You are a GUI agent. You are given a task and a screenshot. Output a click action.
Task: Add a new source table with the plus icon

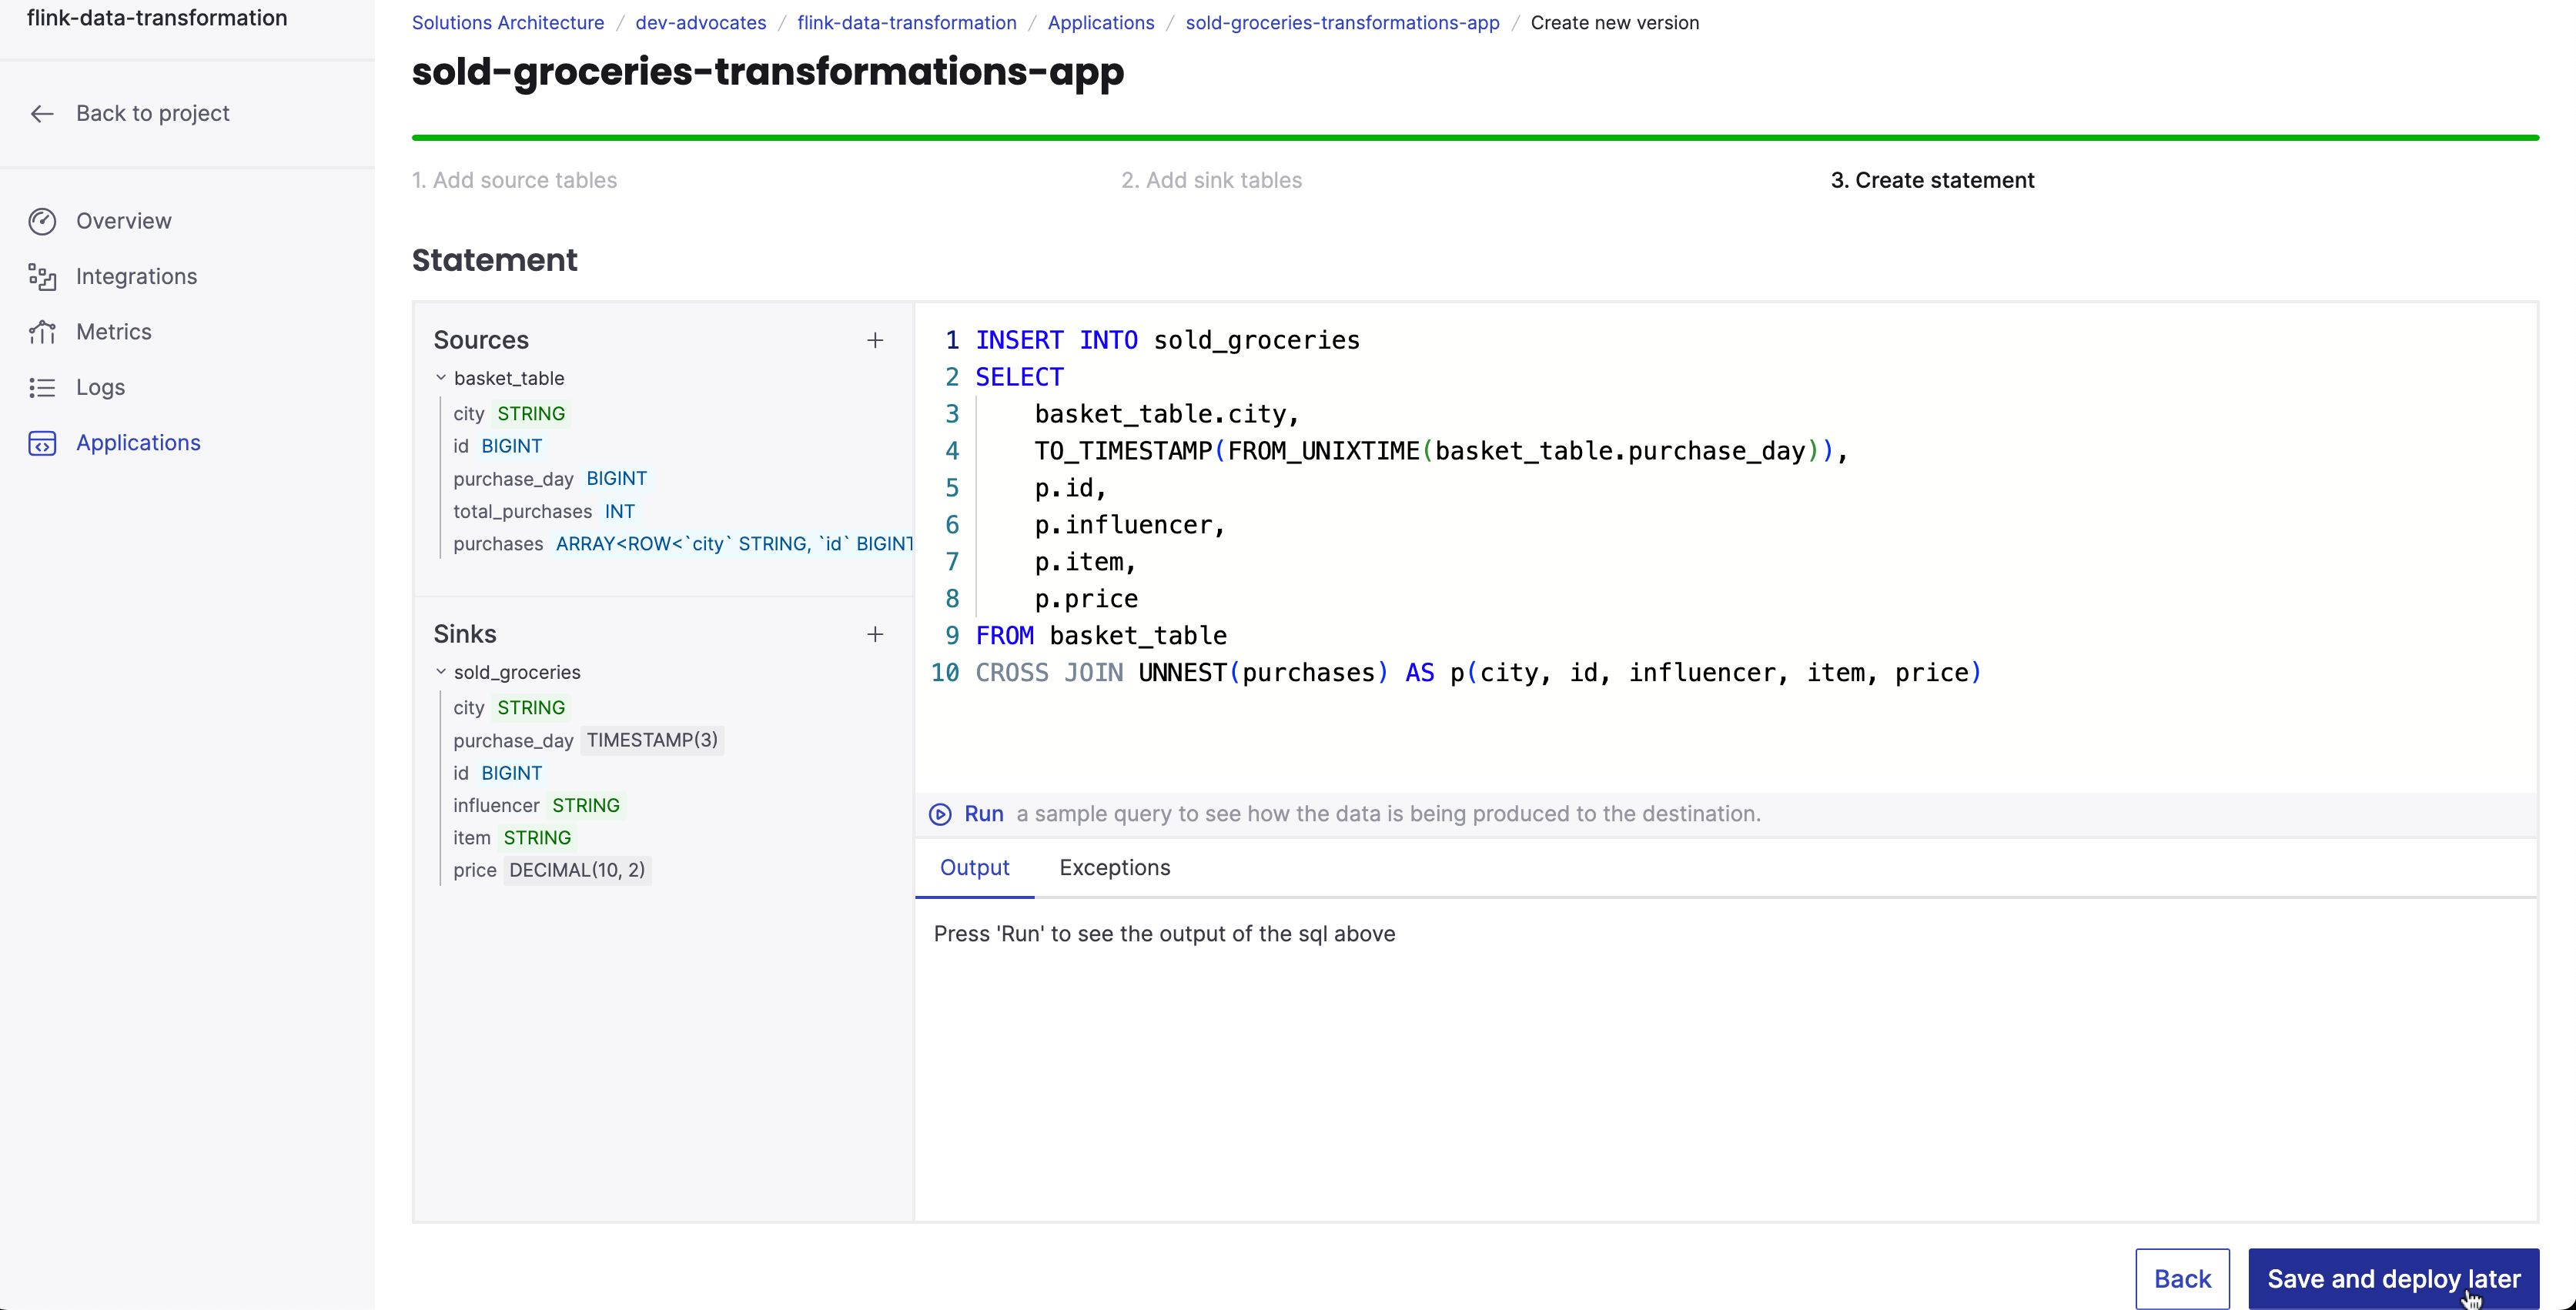875,339
